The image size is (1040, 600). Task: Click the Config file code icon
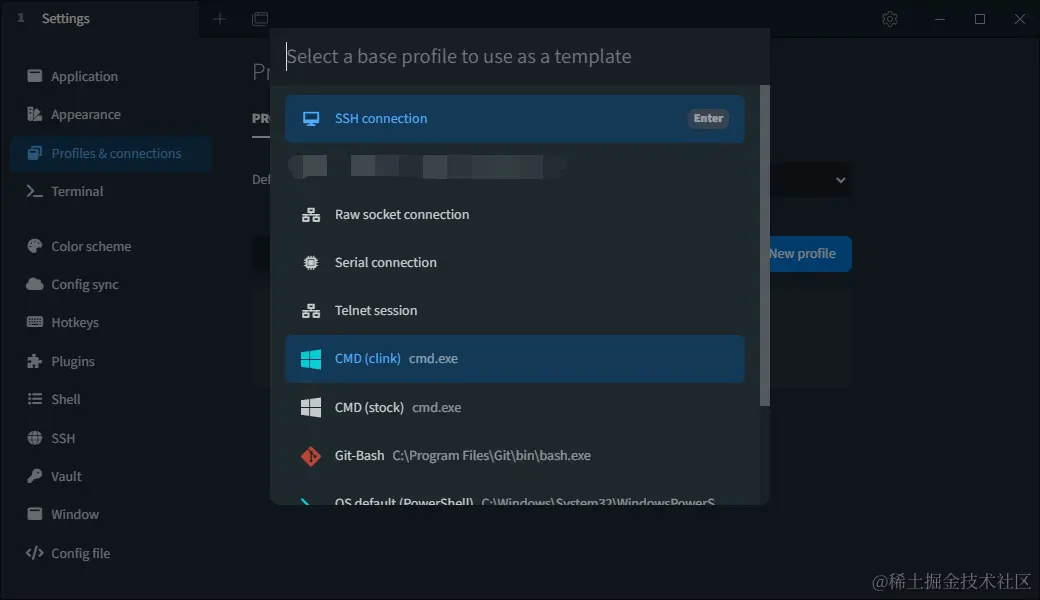34,552
